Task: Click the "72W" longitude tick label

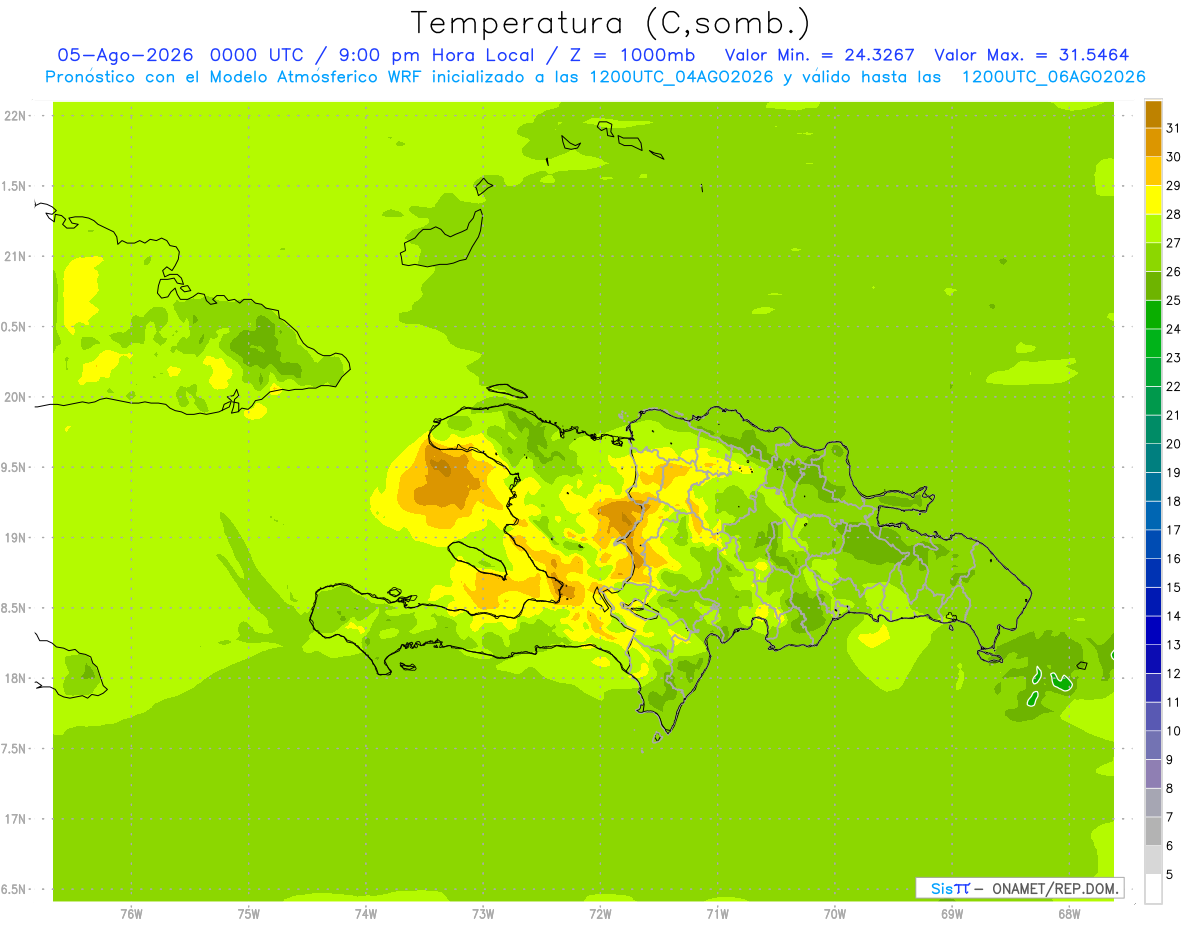Action: point(600,914)
